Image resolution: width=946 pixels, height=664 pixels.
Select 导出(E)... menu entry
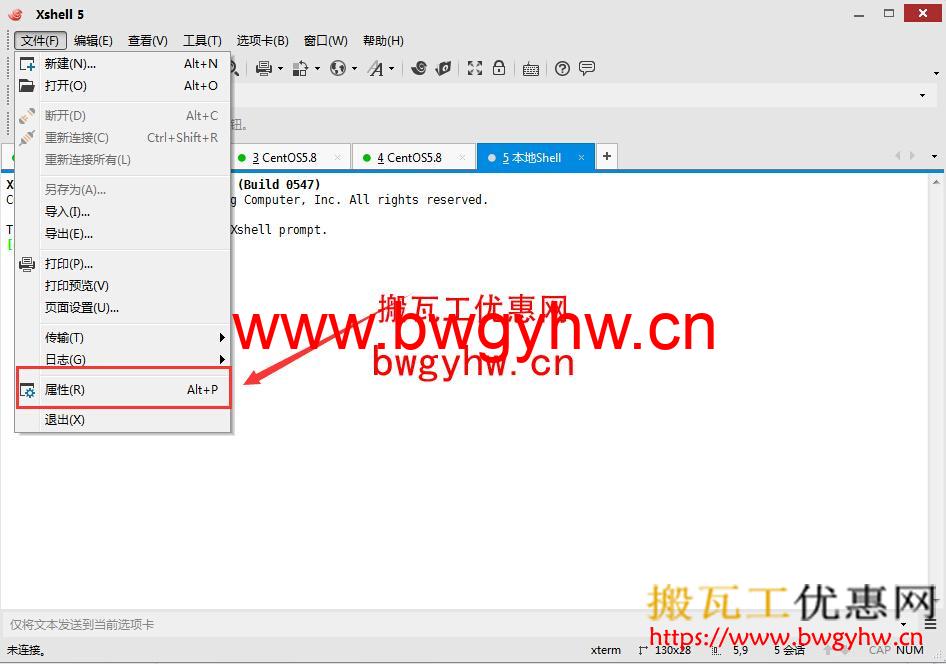tap(122, 234)
